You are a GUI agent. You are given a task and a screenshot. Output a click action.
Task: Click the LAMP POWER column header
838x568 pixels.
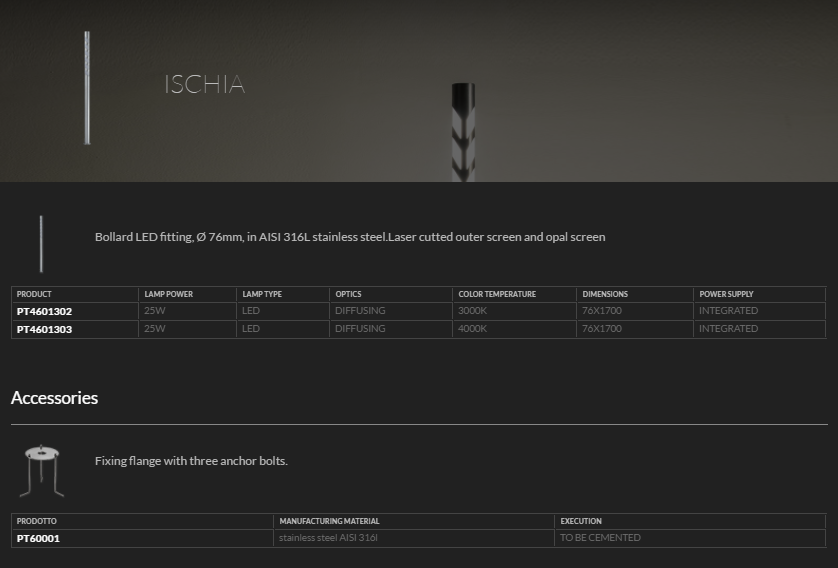(x=168, y=294)
